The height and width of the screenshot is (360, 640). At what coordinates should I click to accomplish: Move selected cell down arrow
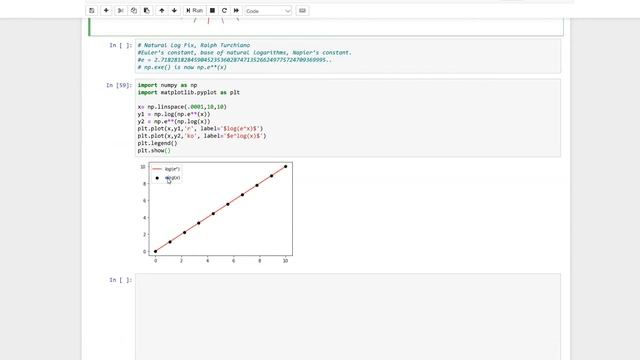coord(174,11)
